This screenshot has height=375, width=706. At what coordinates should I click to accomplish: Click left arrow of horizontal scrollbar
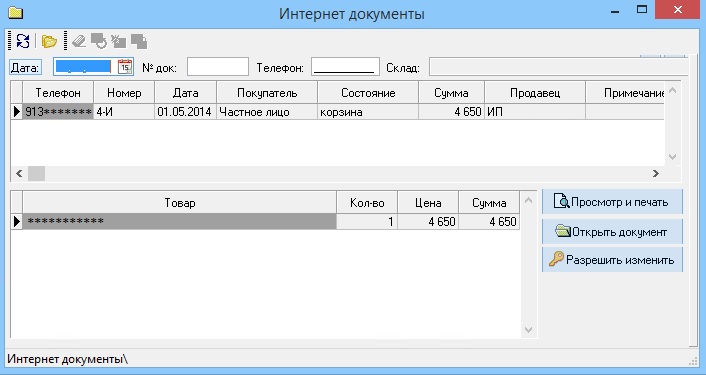(x=19, y=173)
